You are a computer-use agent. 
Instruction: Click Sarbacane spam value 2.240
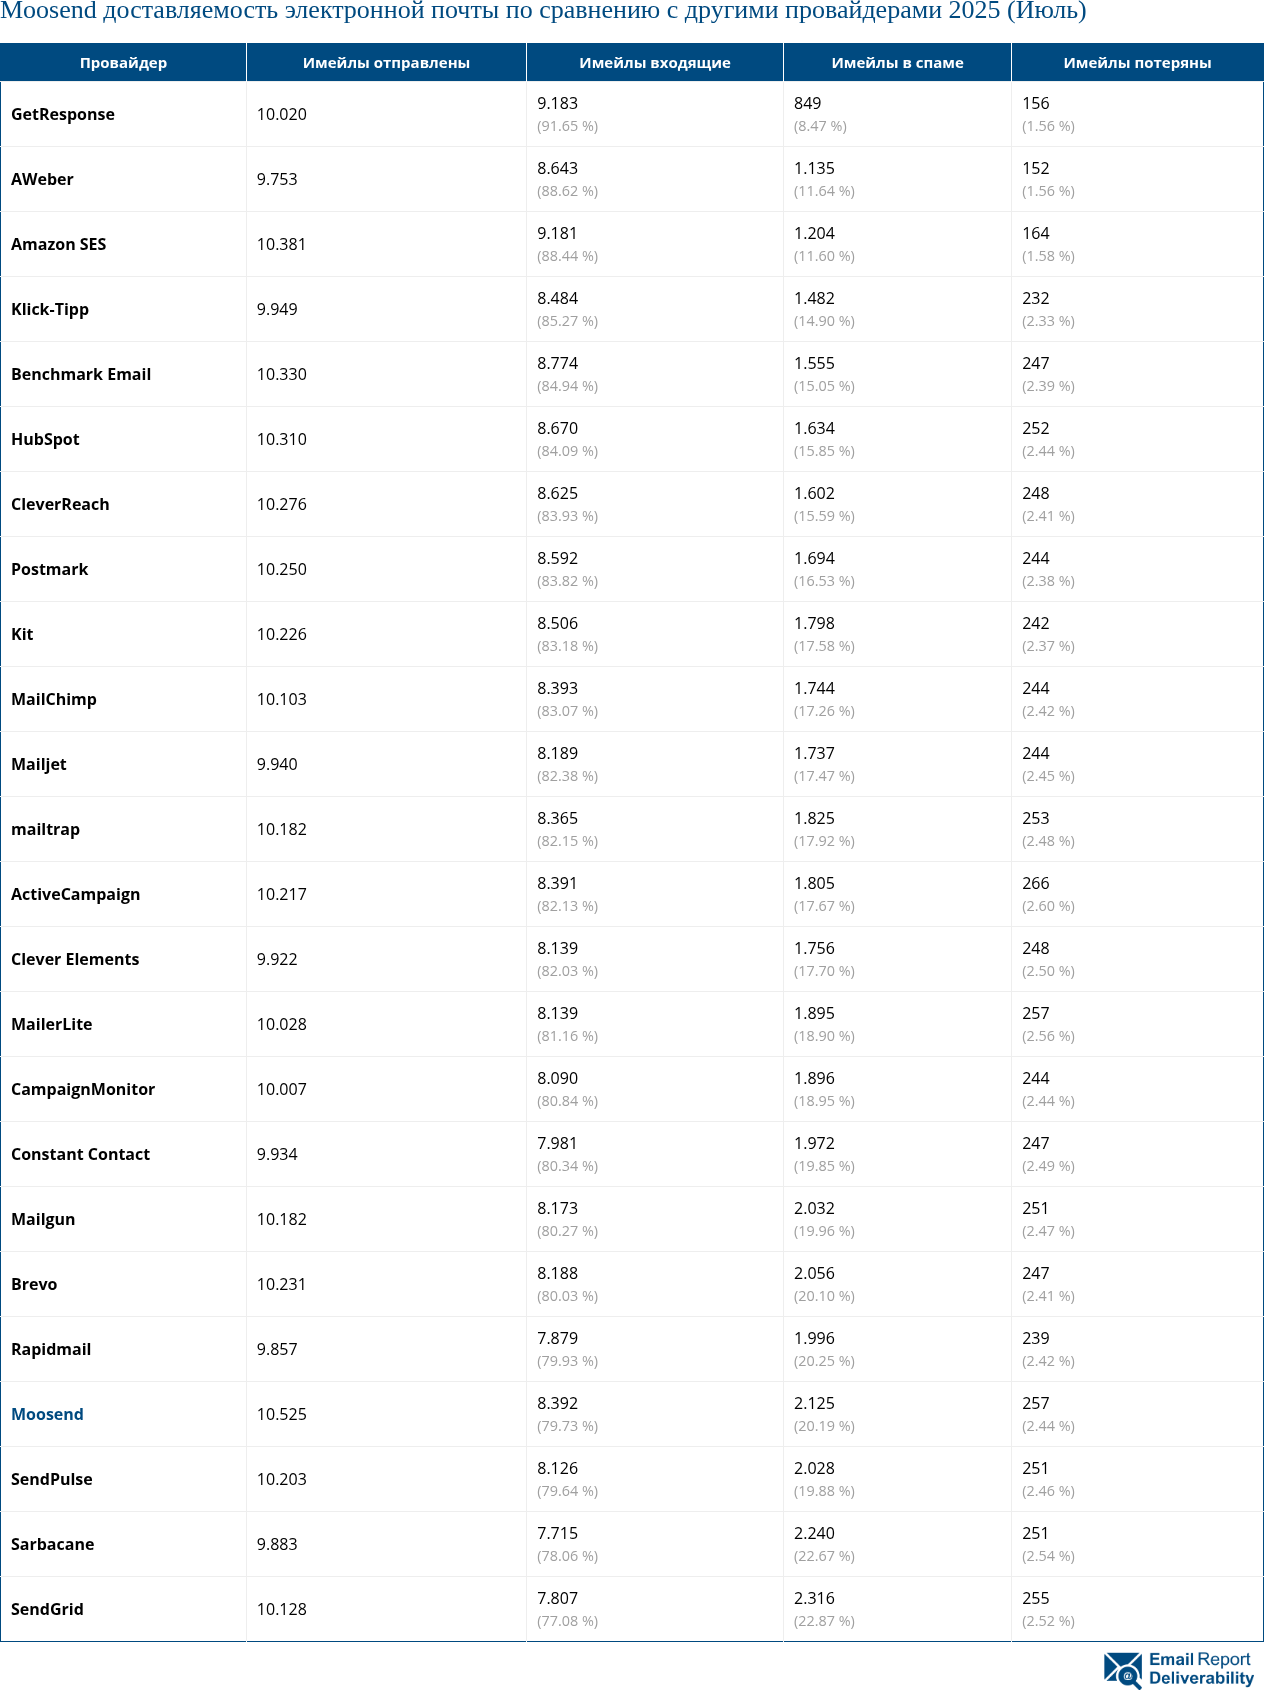[x=814, y=1533]
